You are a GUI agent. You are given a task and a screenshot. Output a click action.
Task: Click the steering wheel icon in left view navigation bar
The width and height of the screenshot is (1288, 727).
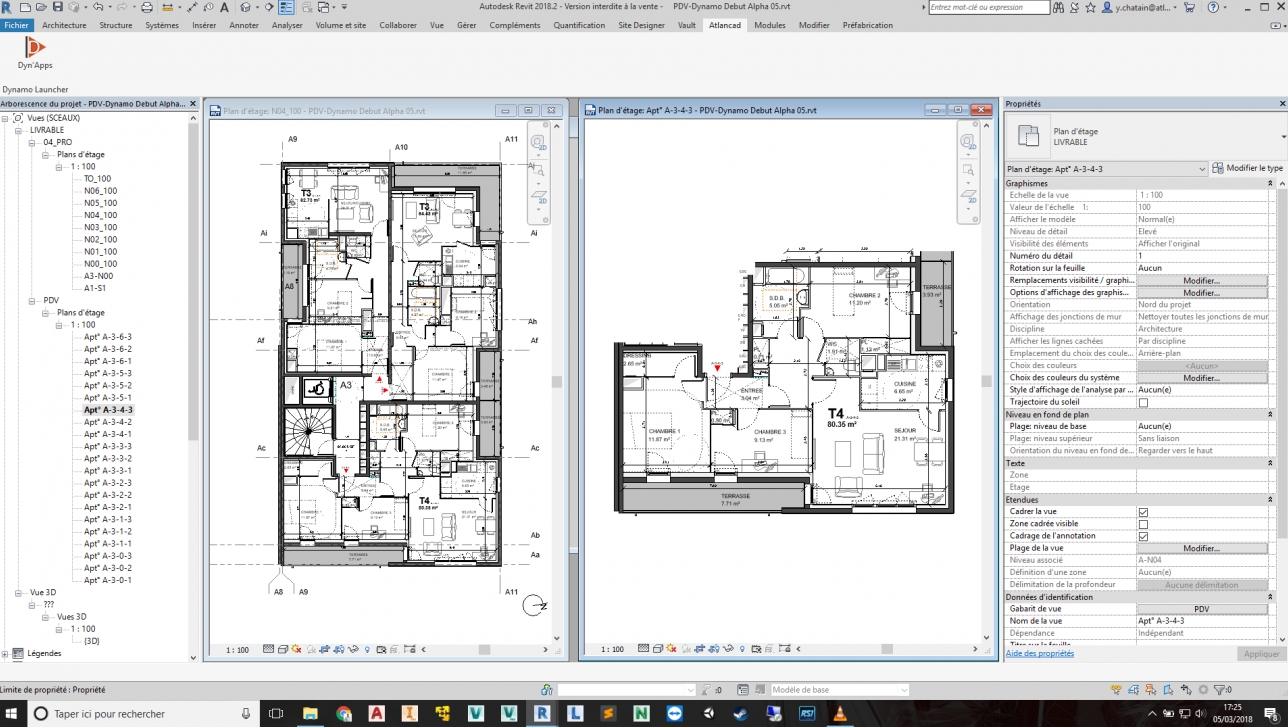[537, 142]
